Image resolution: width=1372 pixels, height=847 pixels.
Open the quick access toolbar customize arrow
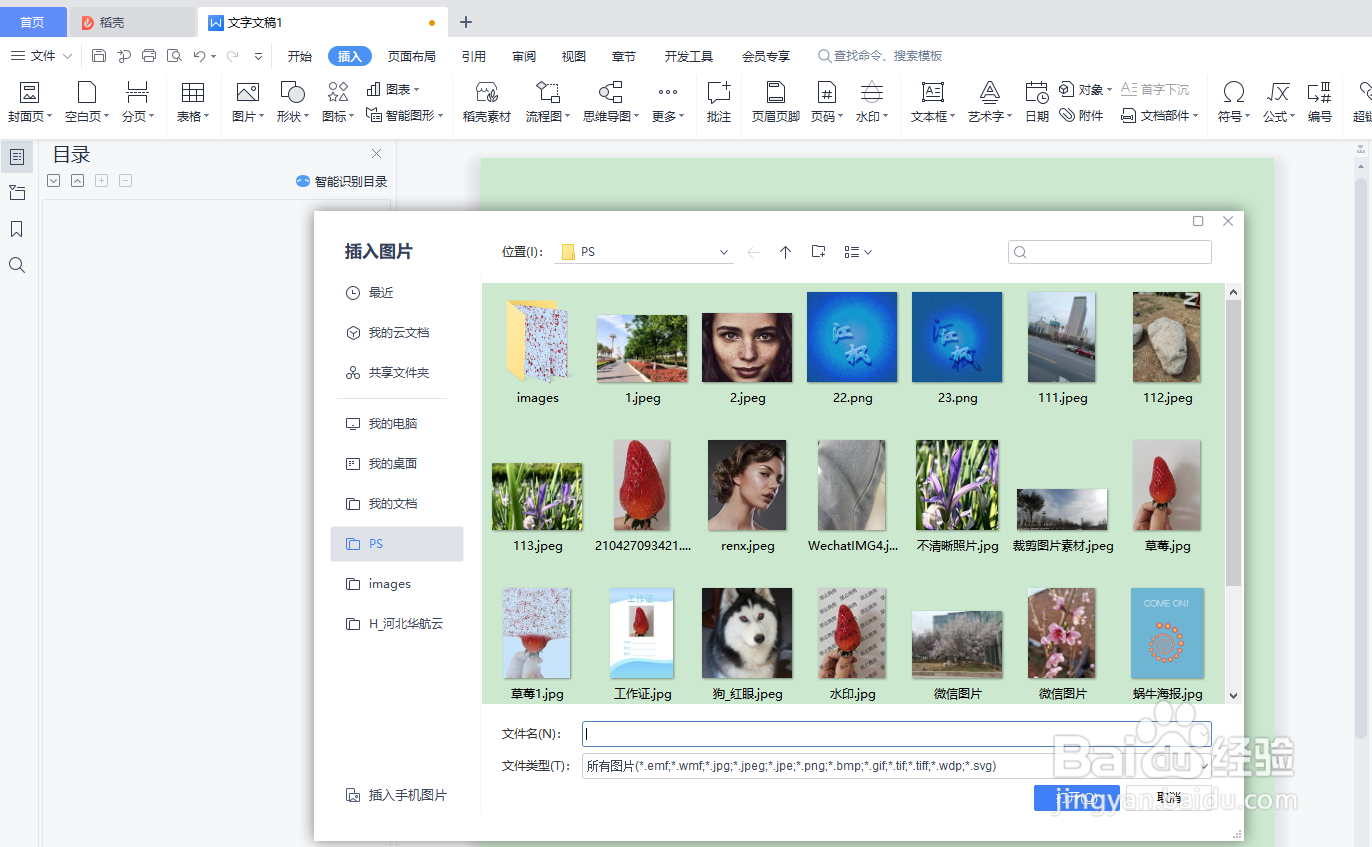click(259, 56)
